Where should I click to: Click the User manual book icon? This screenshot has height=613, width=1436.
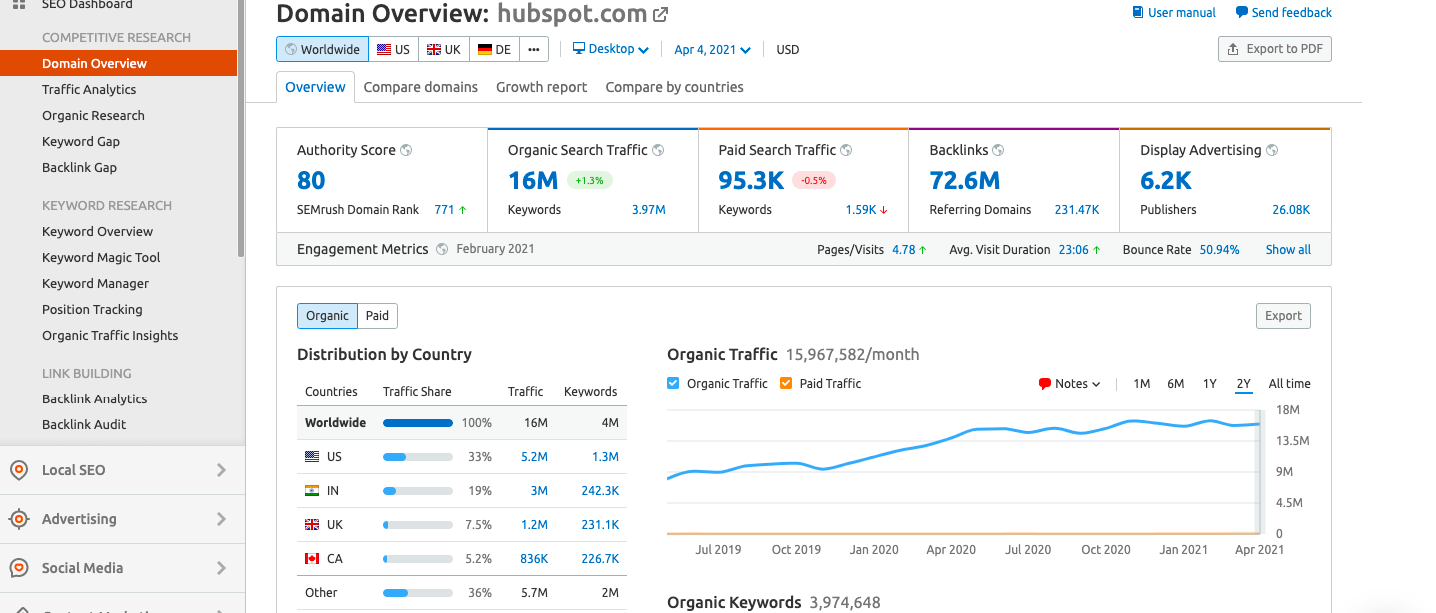click(x=1138, y=13)
